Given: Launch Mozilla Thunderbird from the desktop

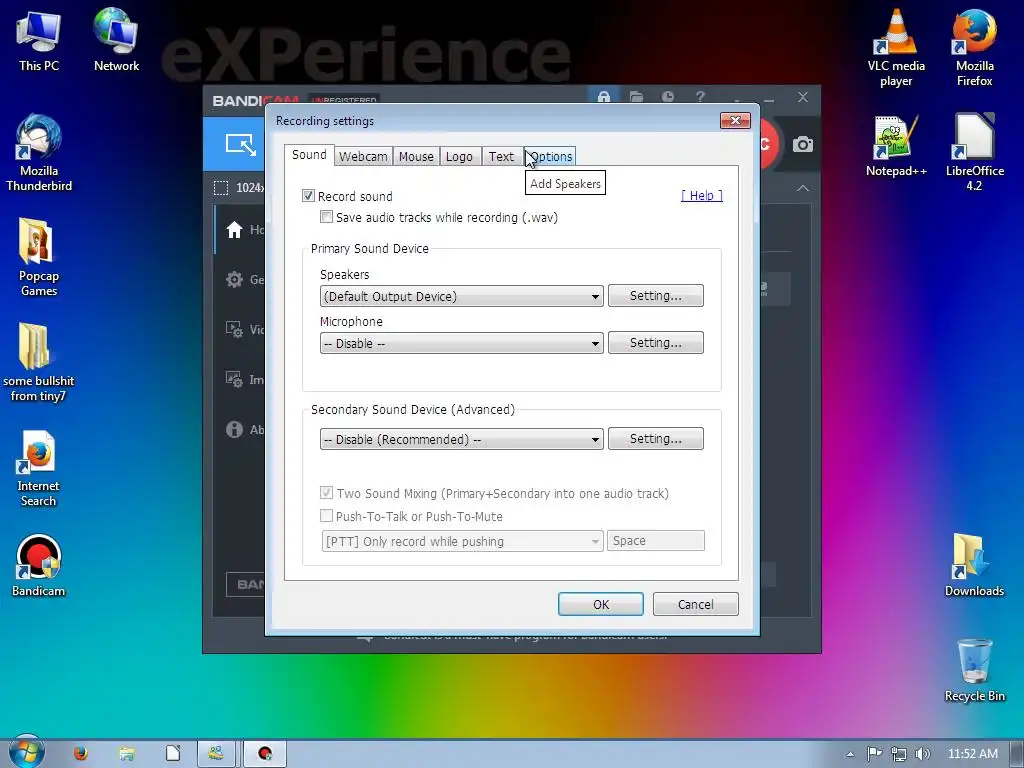Looking at the screenshot, I should [x=39, y=153].
